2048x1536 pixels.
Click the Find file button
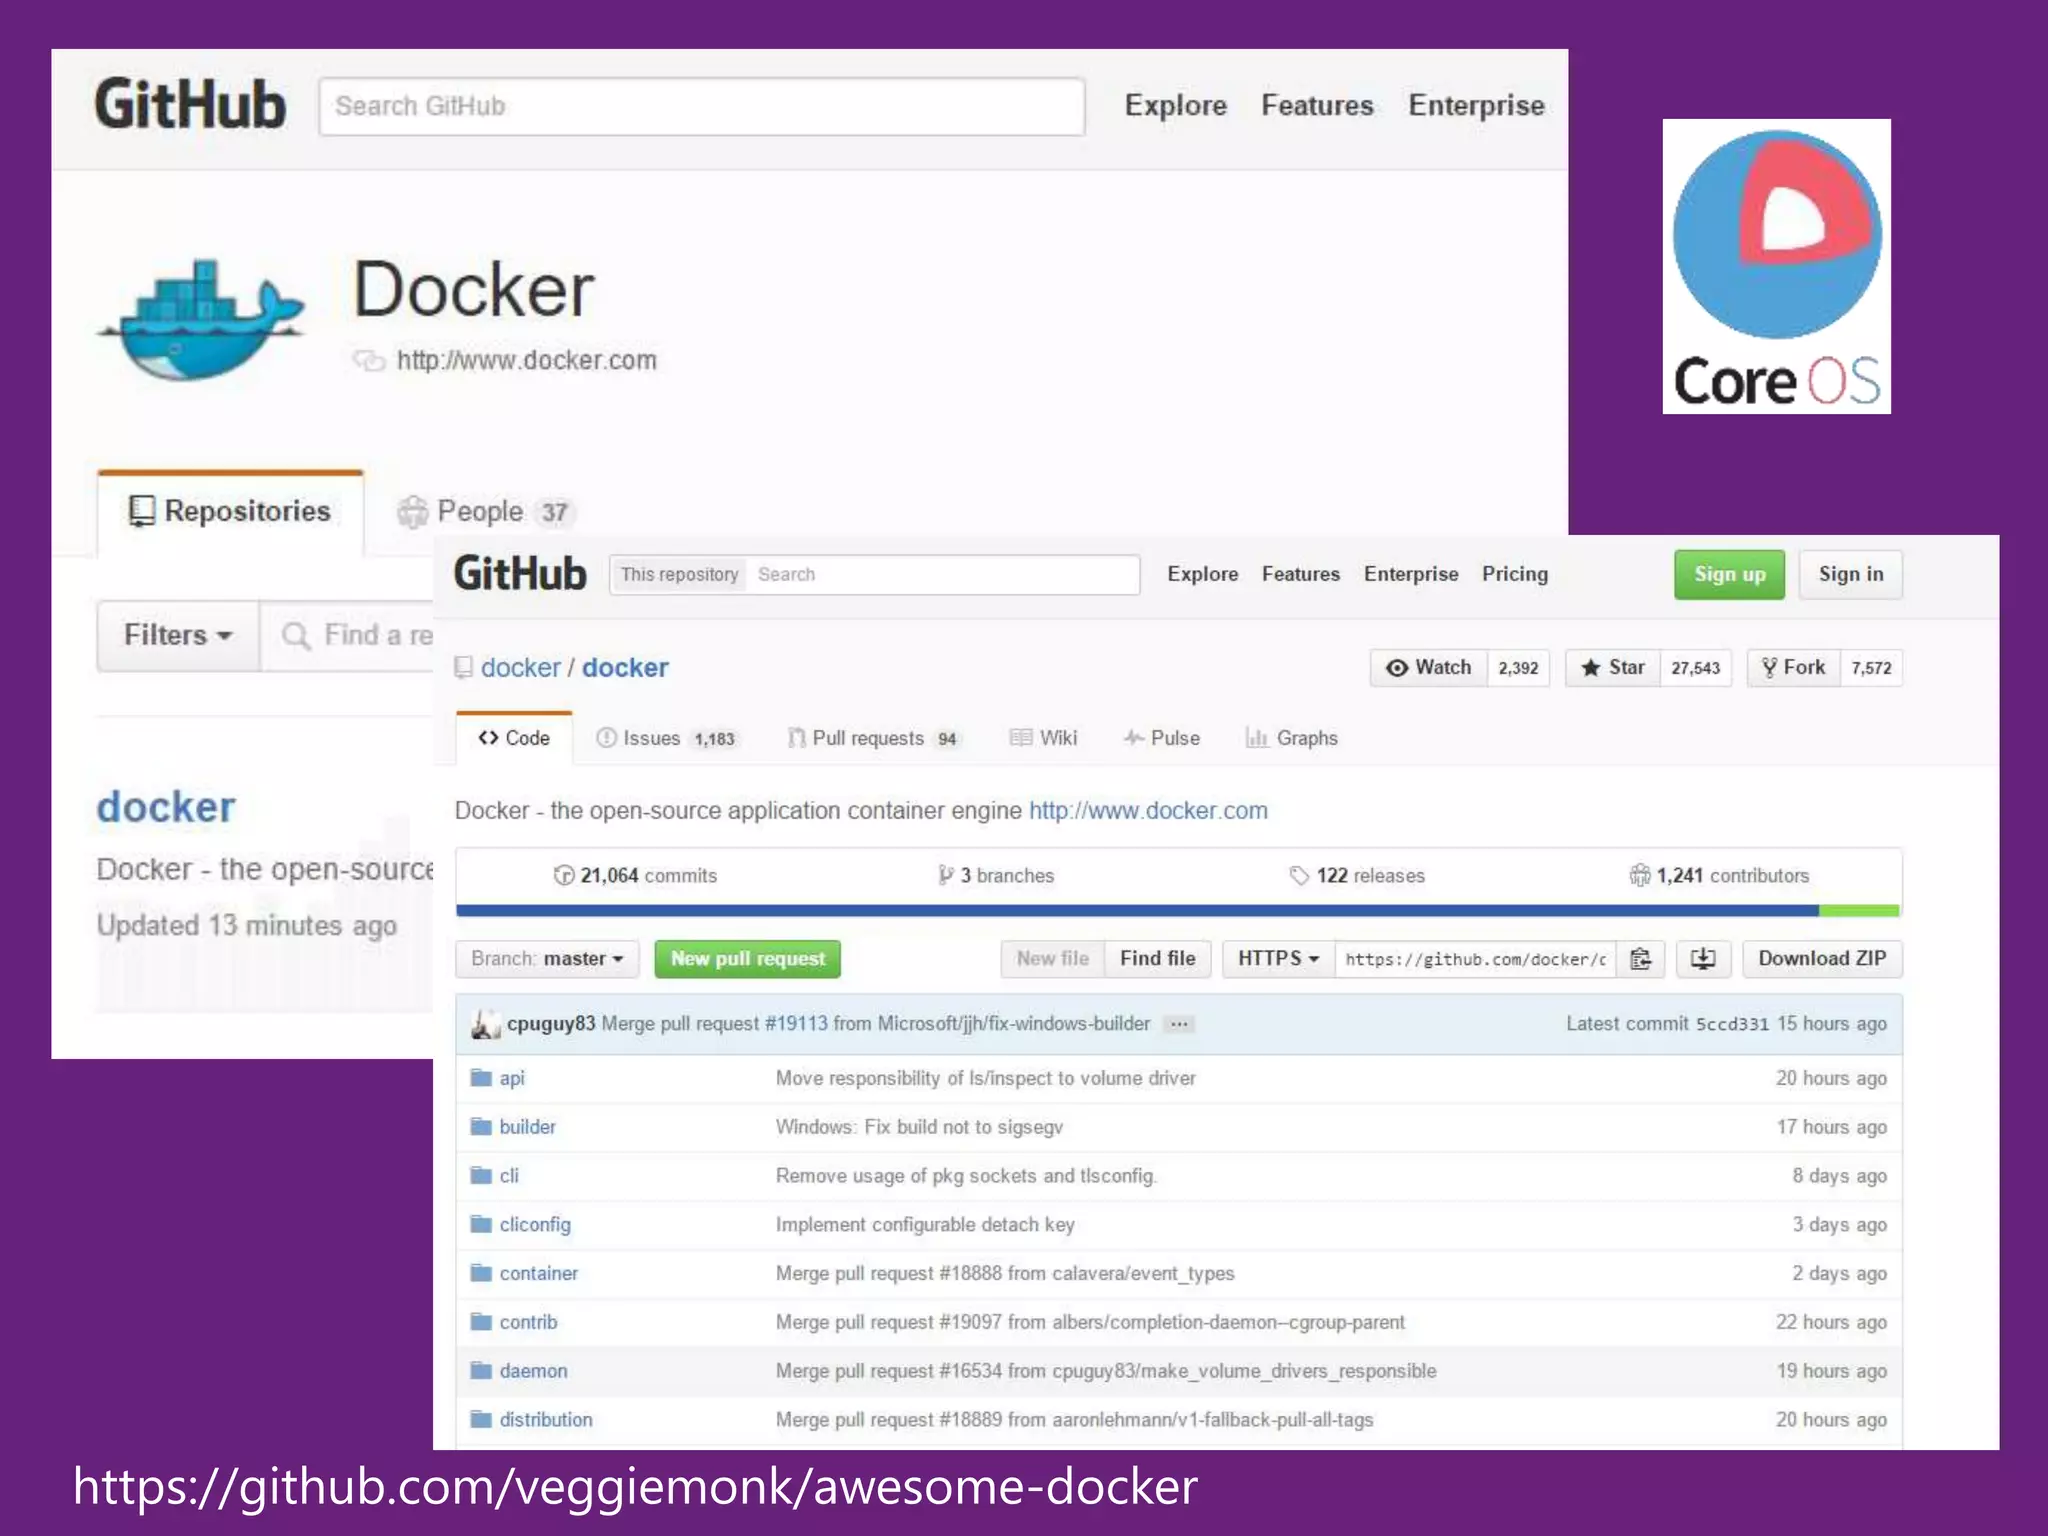coord(1157,959)
